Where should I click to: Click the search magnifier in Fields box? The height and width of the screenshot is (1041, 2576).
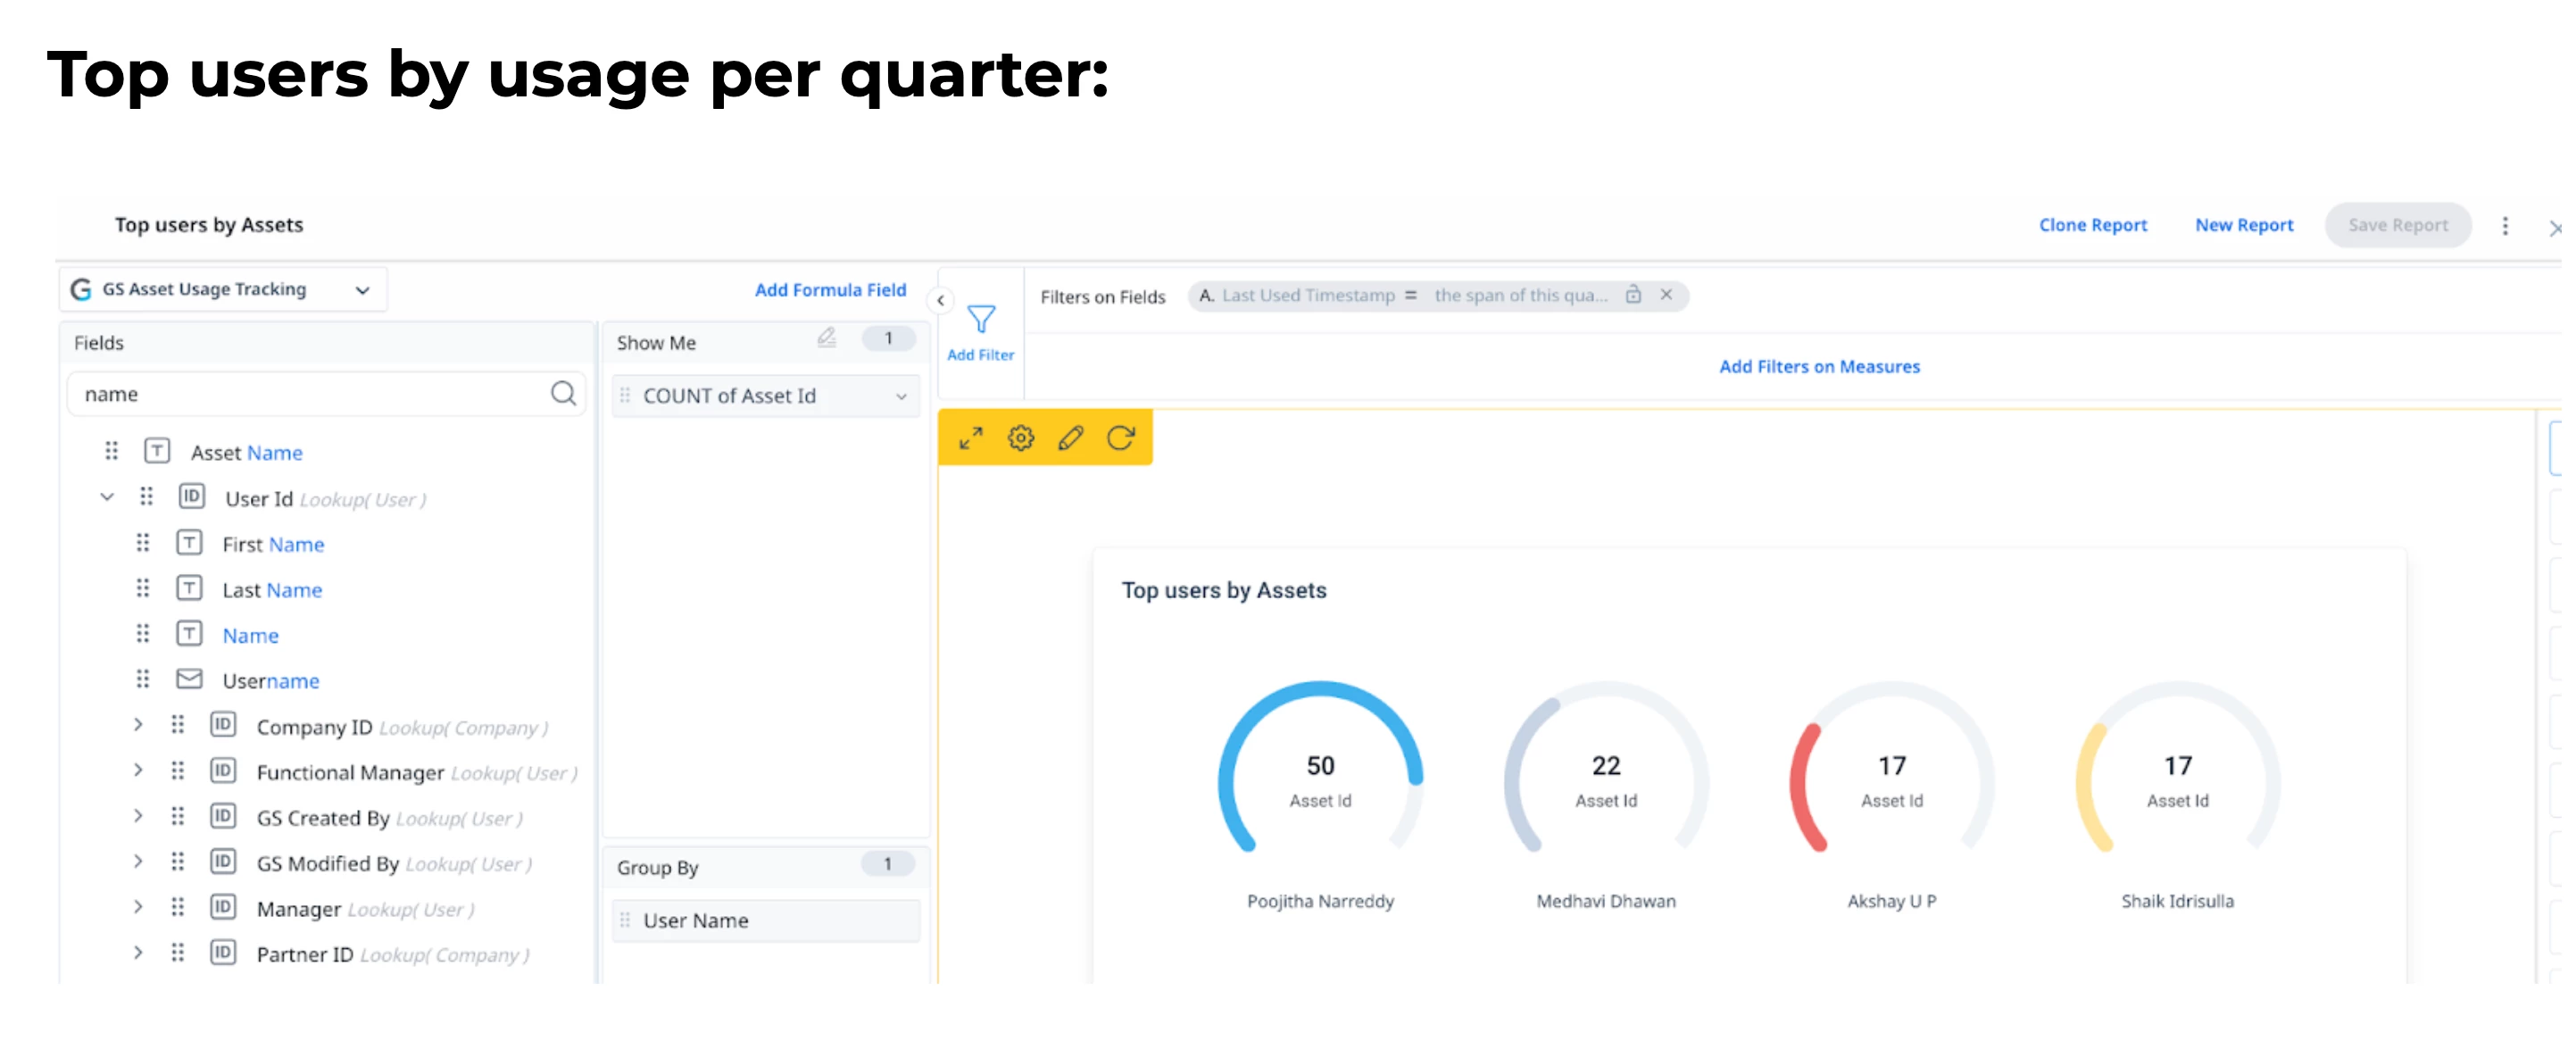[563, 393]
